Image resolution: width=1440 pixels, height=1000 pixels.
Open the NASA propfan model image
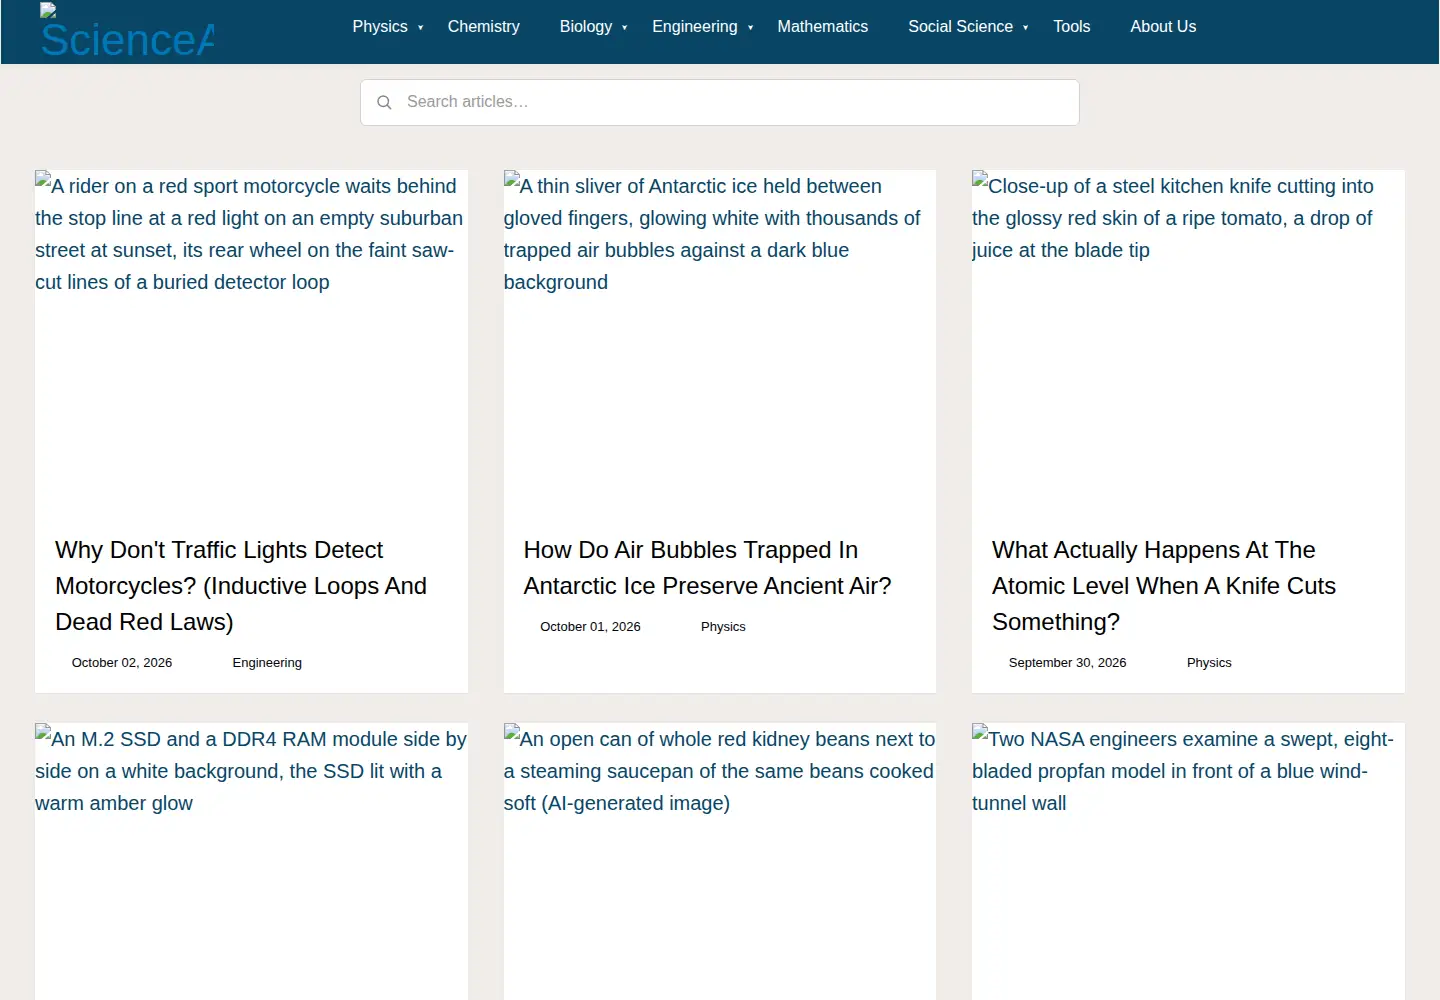coord(1188,861)
